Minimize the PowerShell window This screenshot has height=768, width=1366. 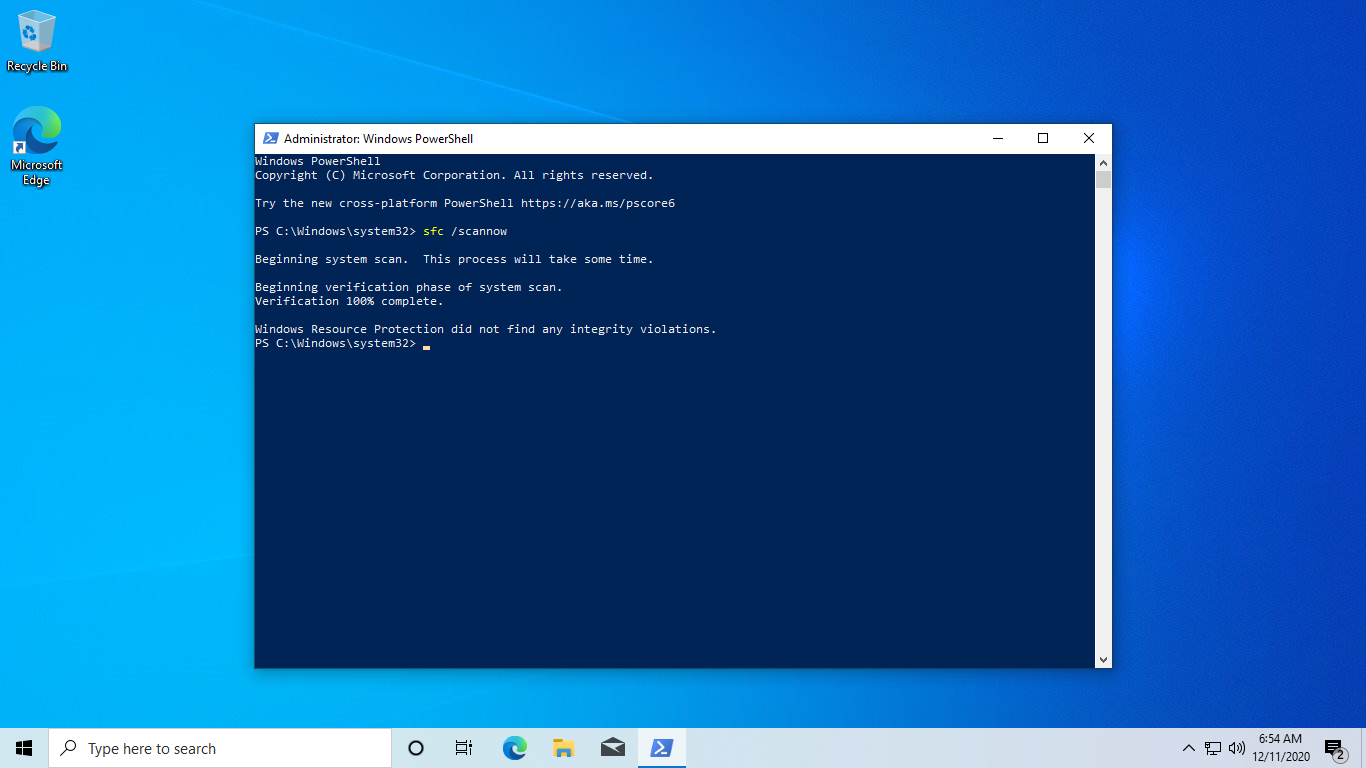[997, 139]
